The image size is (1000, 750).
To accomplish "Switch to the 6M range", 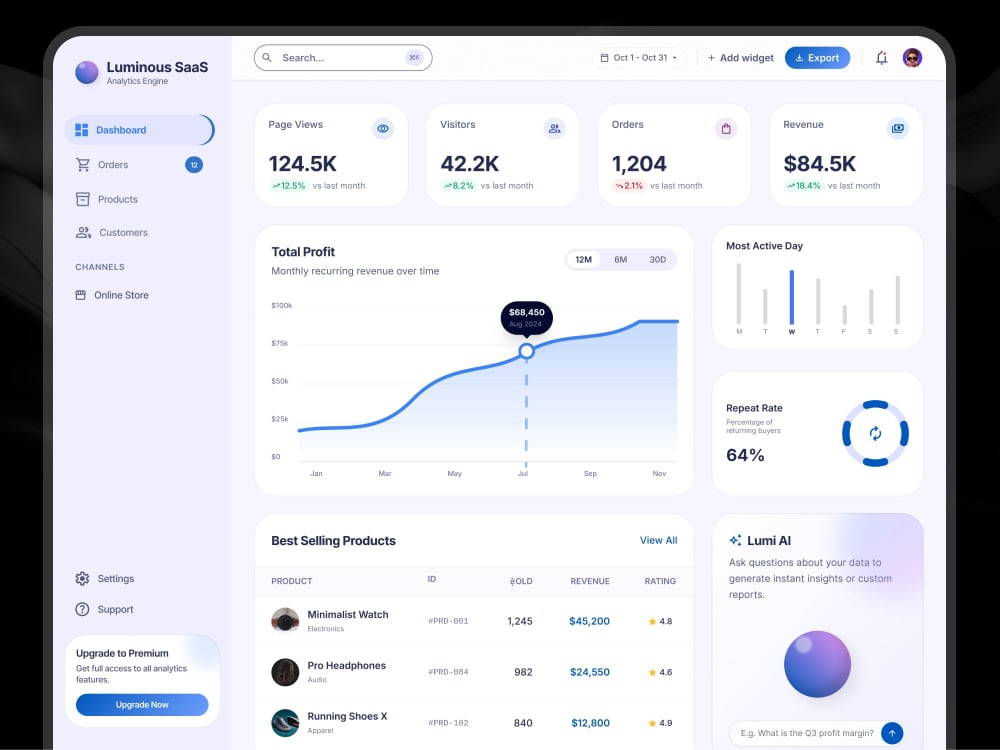I will coord(621,260).
